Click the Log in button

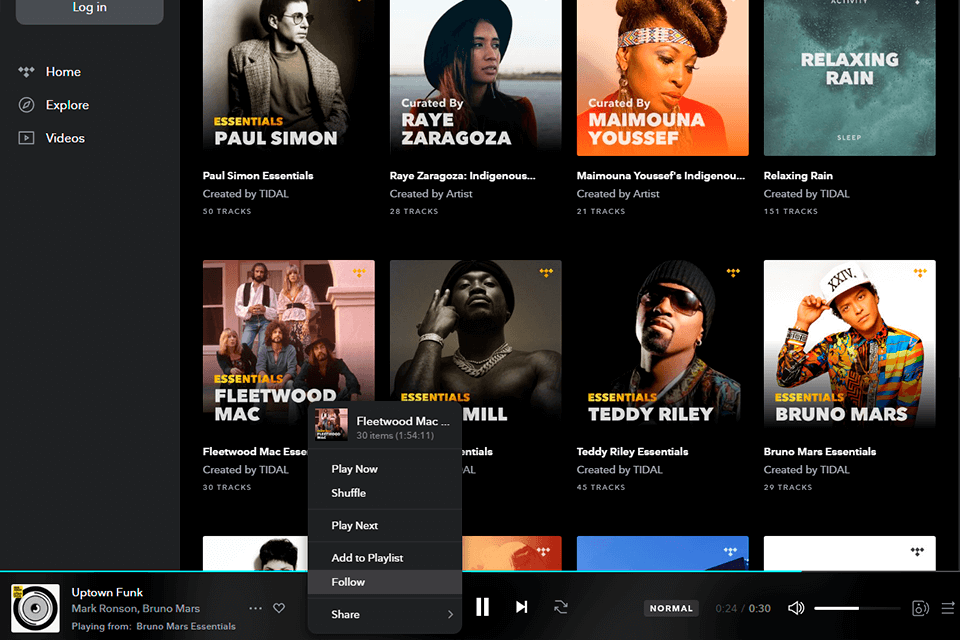point(89,7)
